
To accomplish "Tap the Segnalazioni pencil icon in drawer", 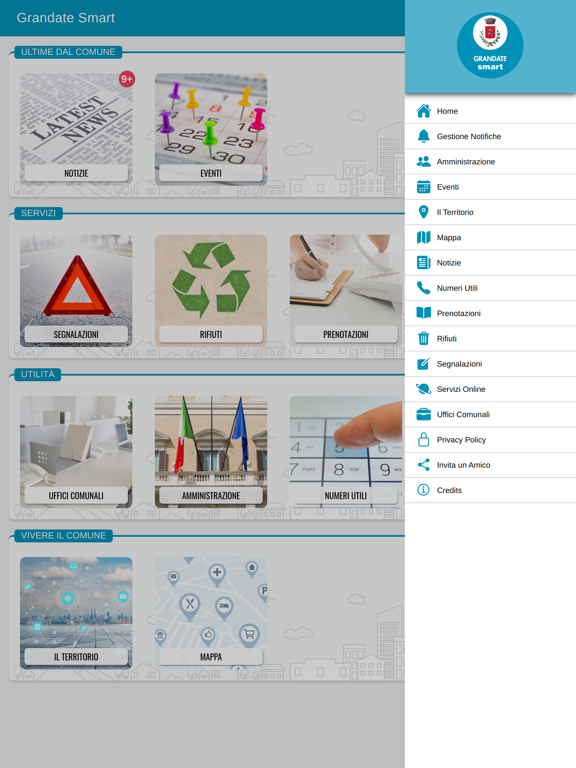I will (x=423, y=363).
